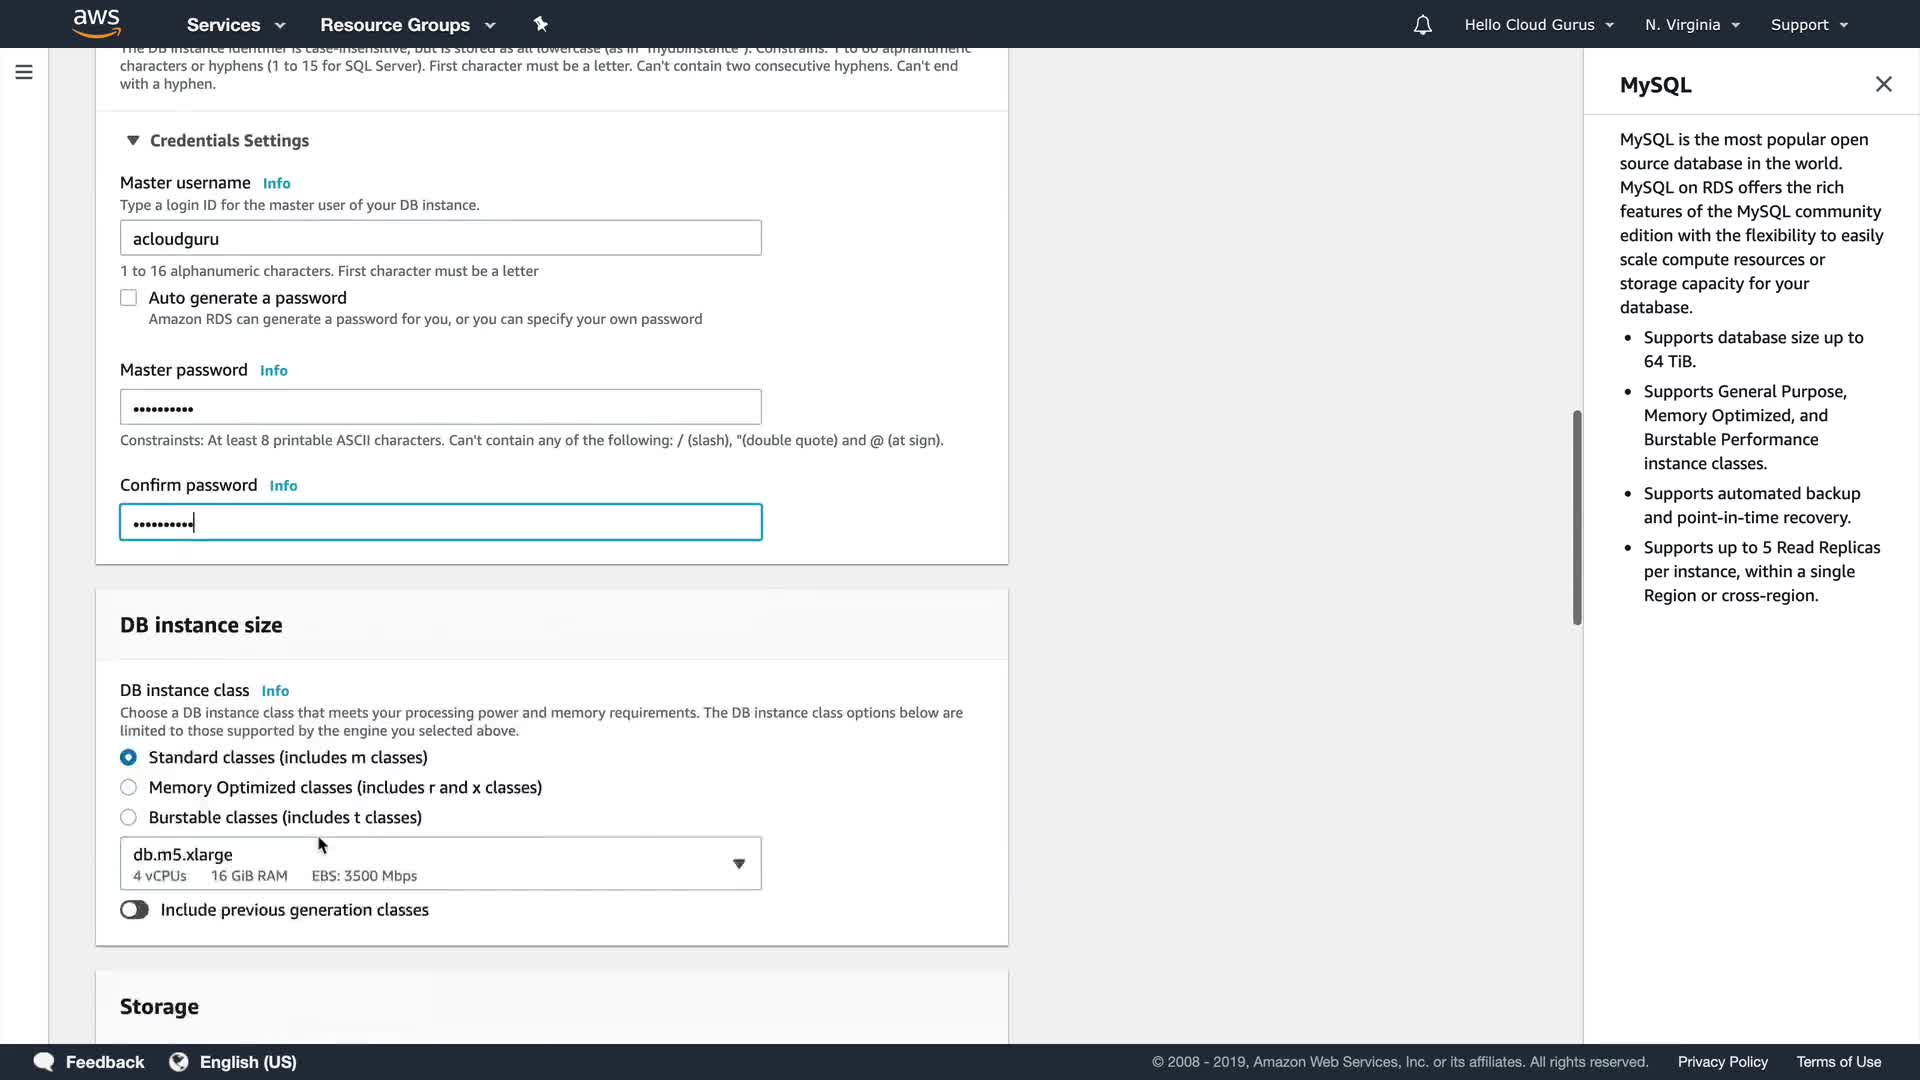Open the N. Virginia region dropdown
Image resolution: width=1920 pixels, height=1080 pixels.
[x=1692, y=25]
